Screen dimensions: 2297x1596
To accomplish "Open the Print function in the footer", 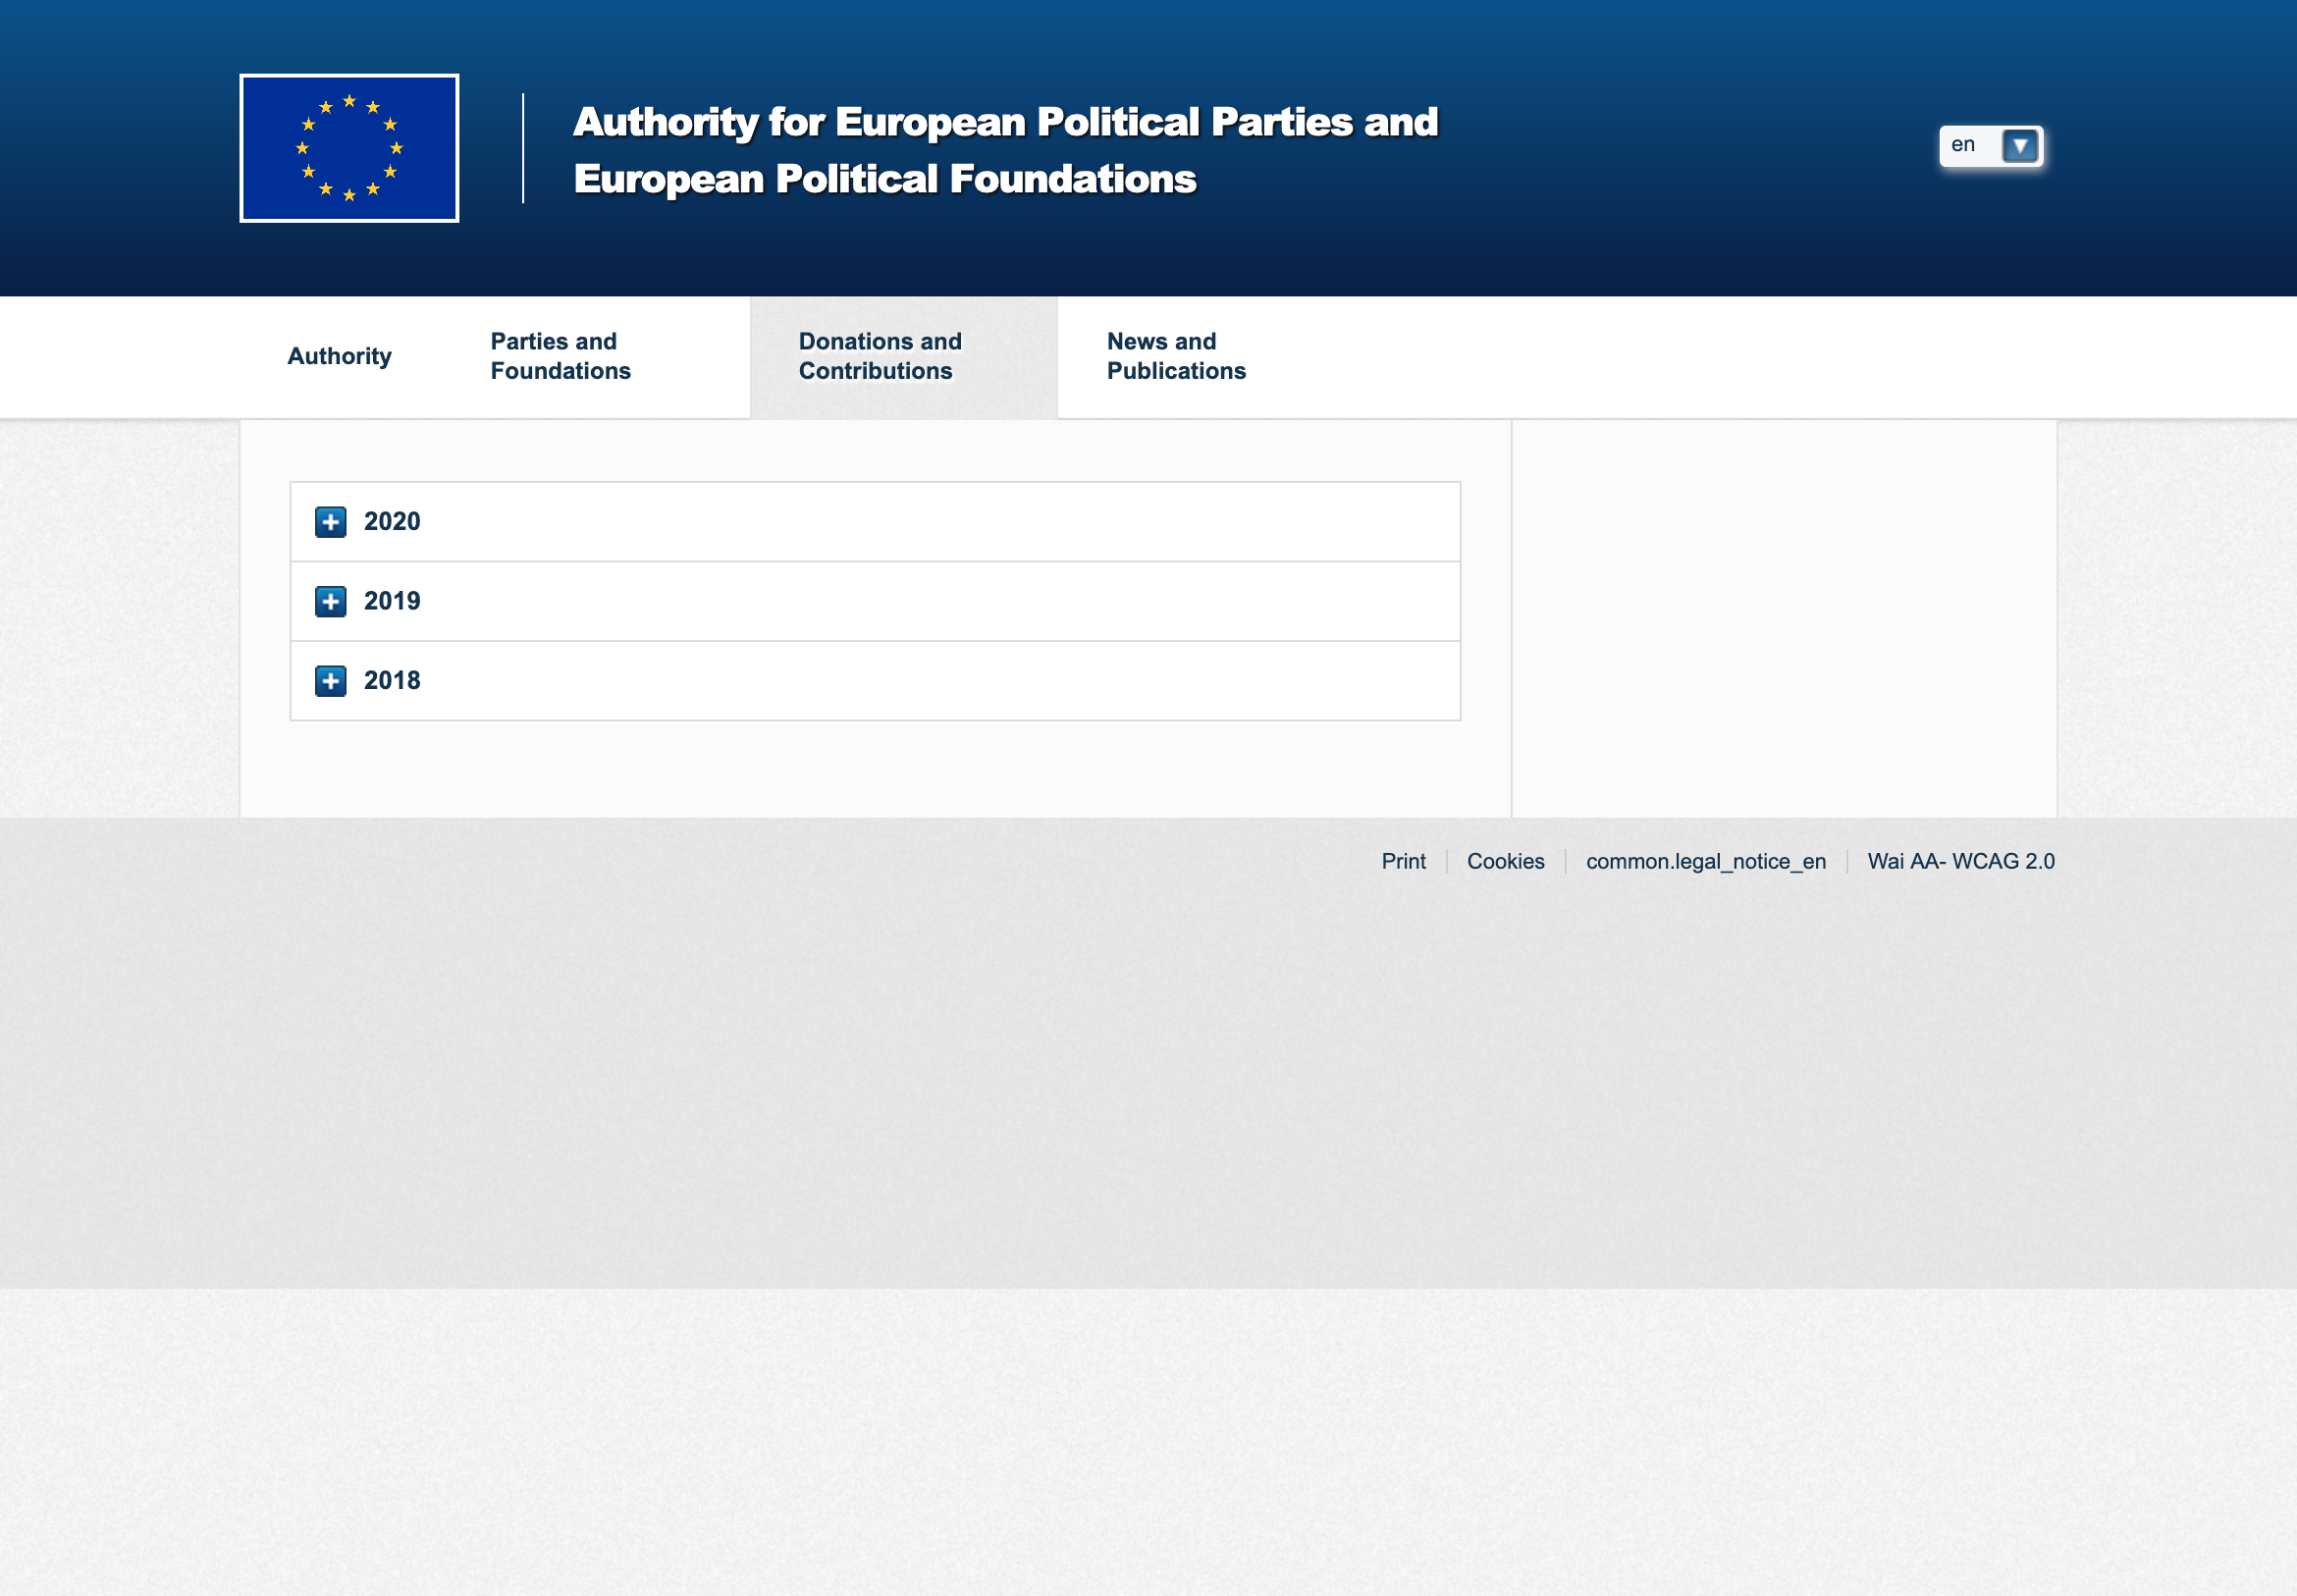I will 1403,861.
